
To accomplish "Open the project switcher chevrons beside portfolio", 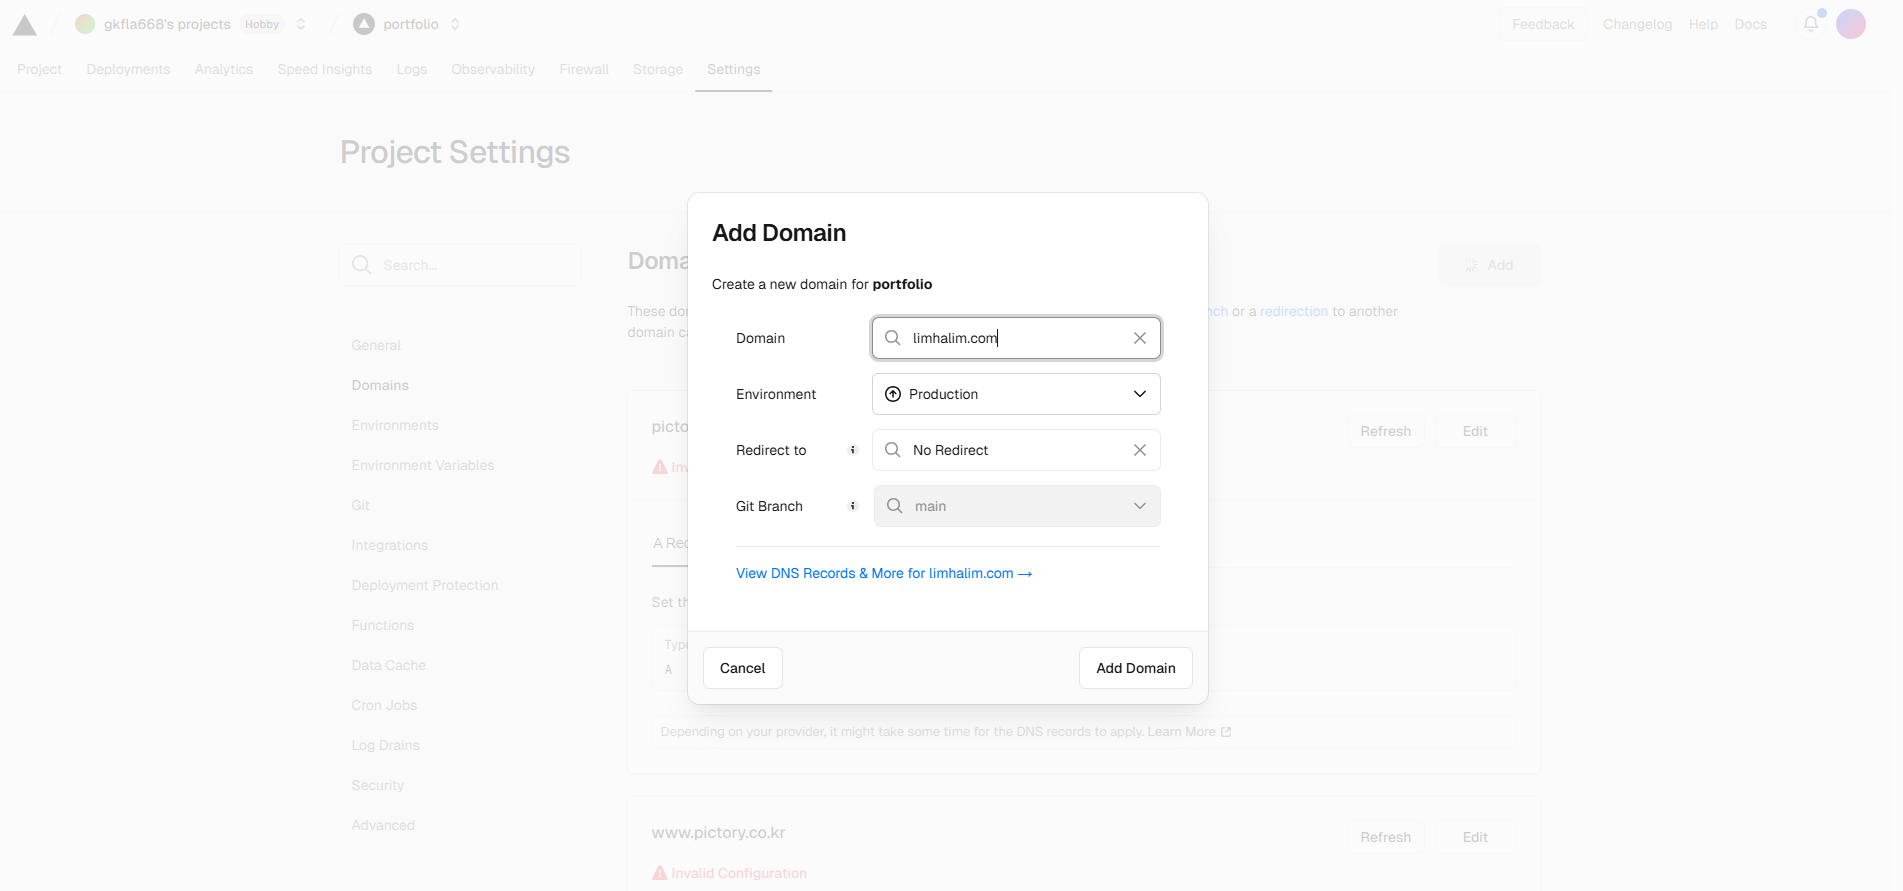I will 455,24.
